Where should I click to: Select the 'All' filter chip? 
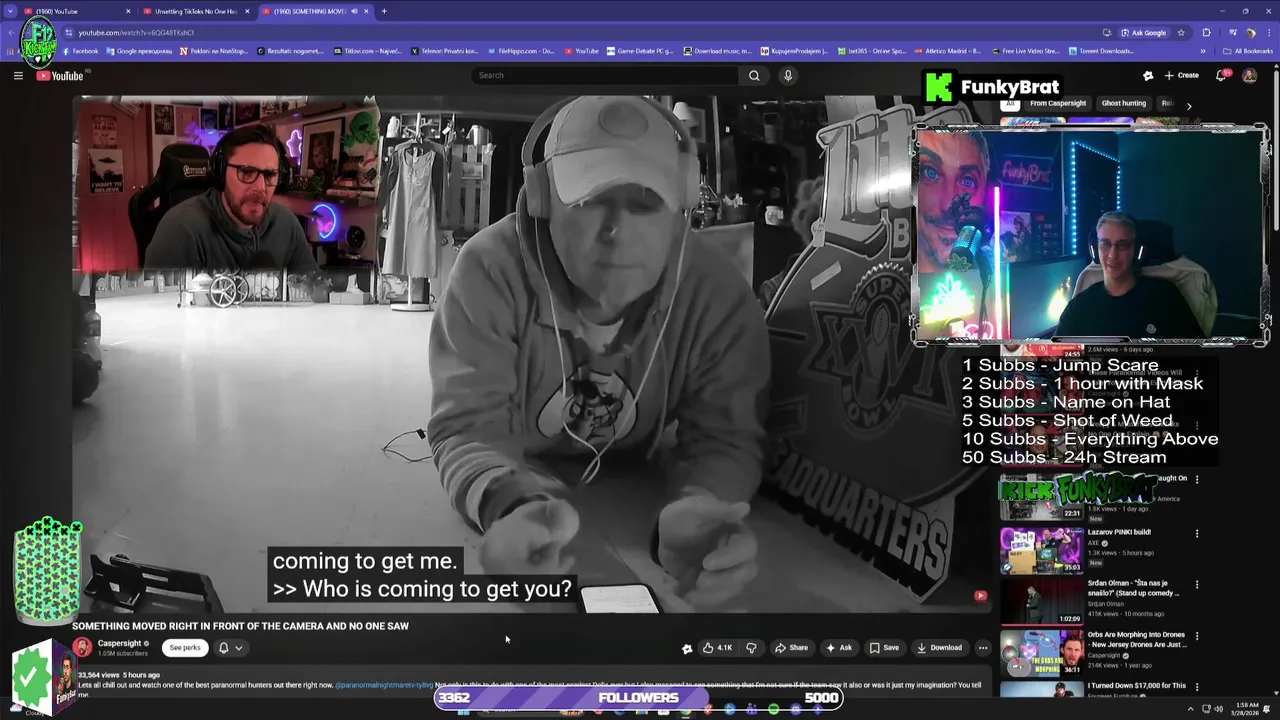(1010, 103)
